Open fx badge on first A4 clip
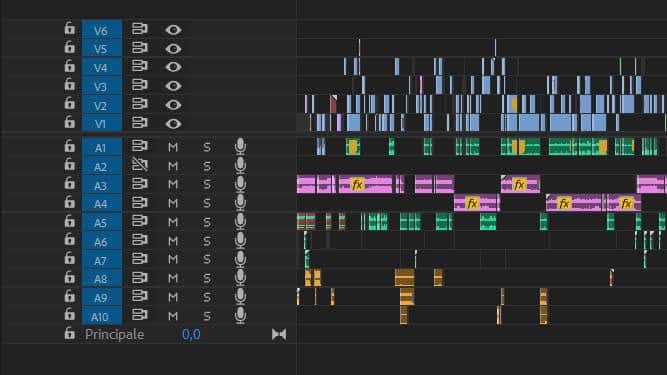 click(472, 203)
